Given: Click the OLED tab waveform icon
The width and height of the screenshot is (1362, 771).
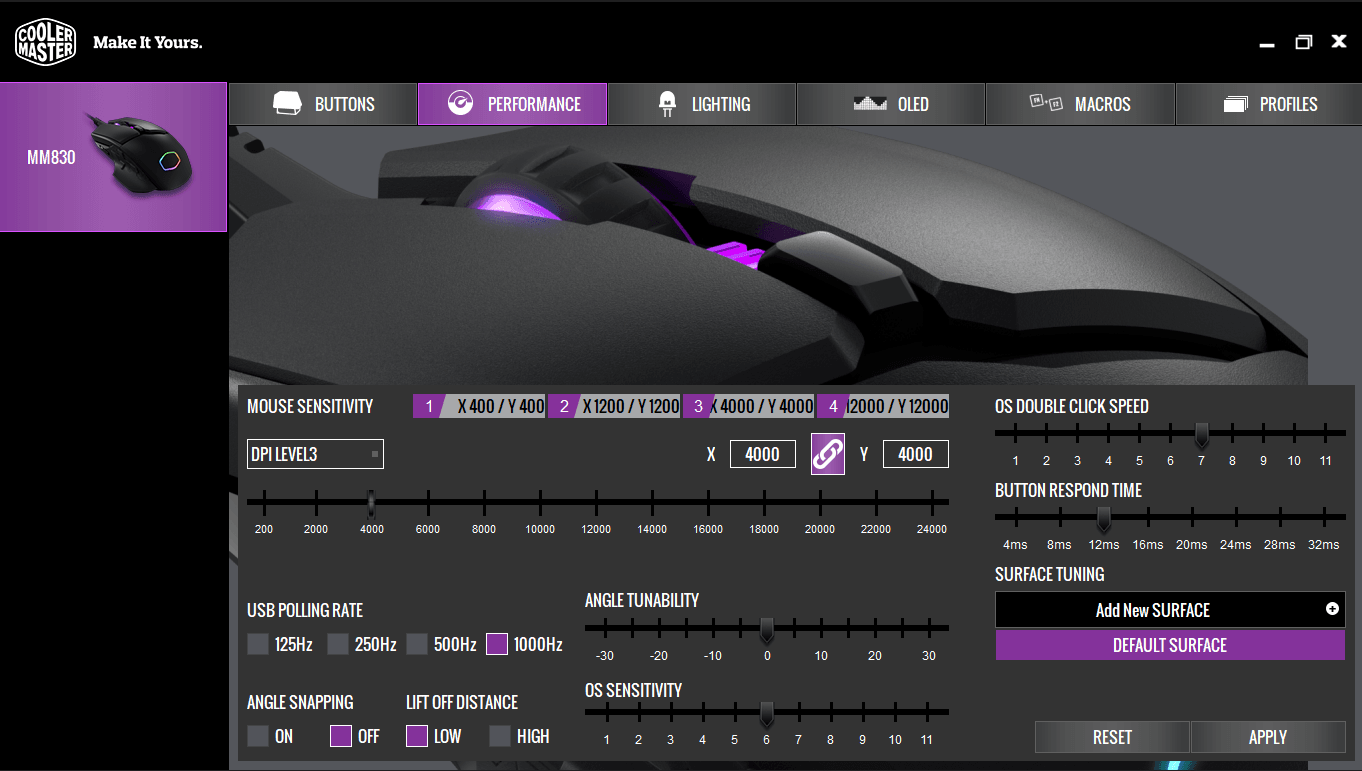Looking at the screenshot, I should coord(870,103).
